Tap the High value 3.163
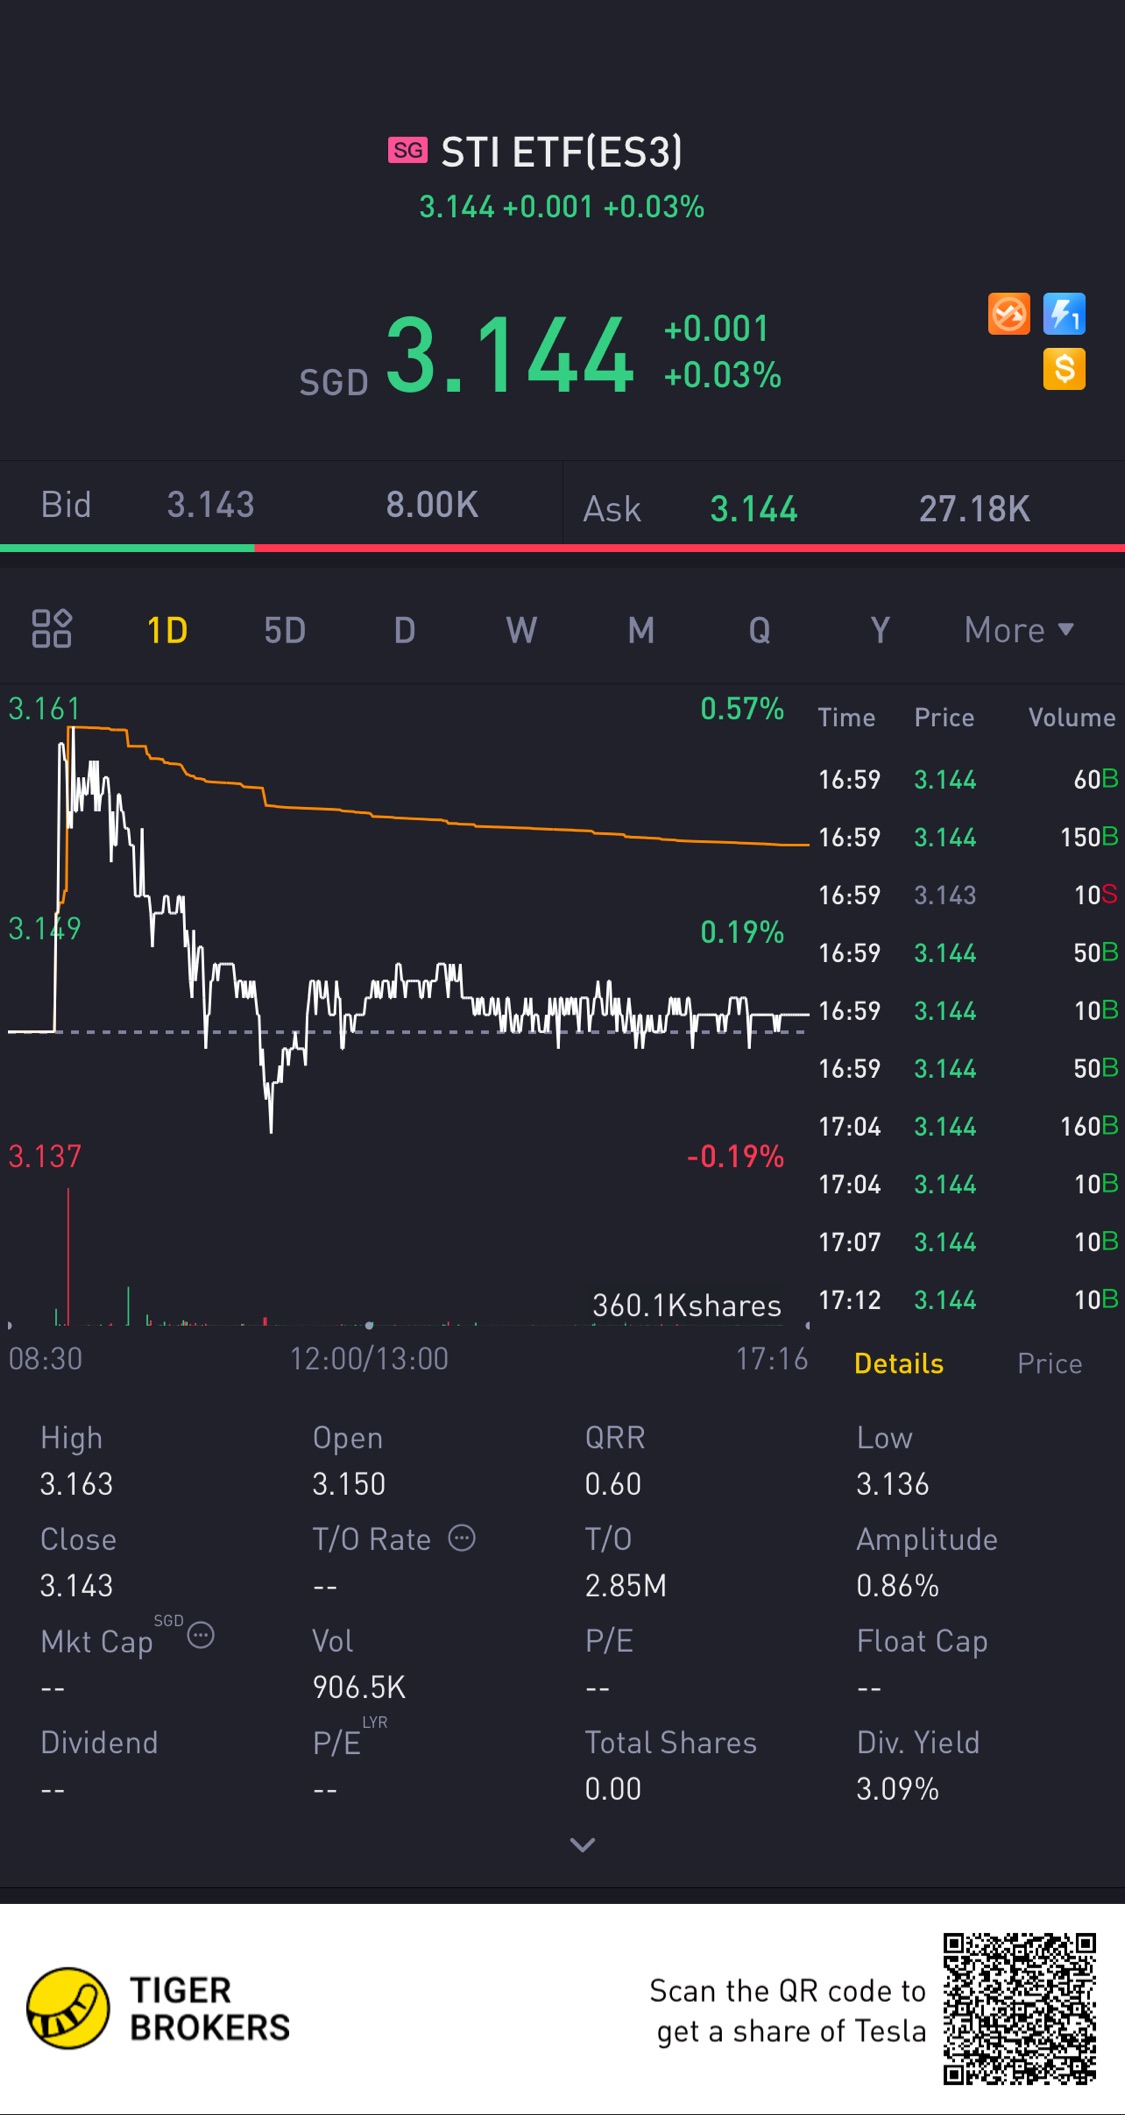1125x2115 pixels. (76, 1484)
